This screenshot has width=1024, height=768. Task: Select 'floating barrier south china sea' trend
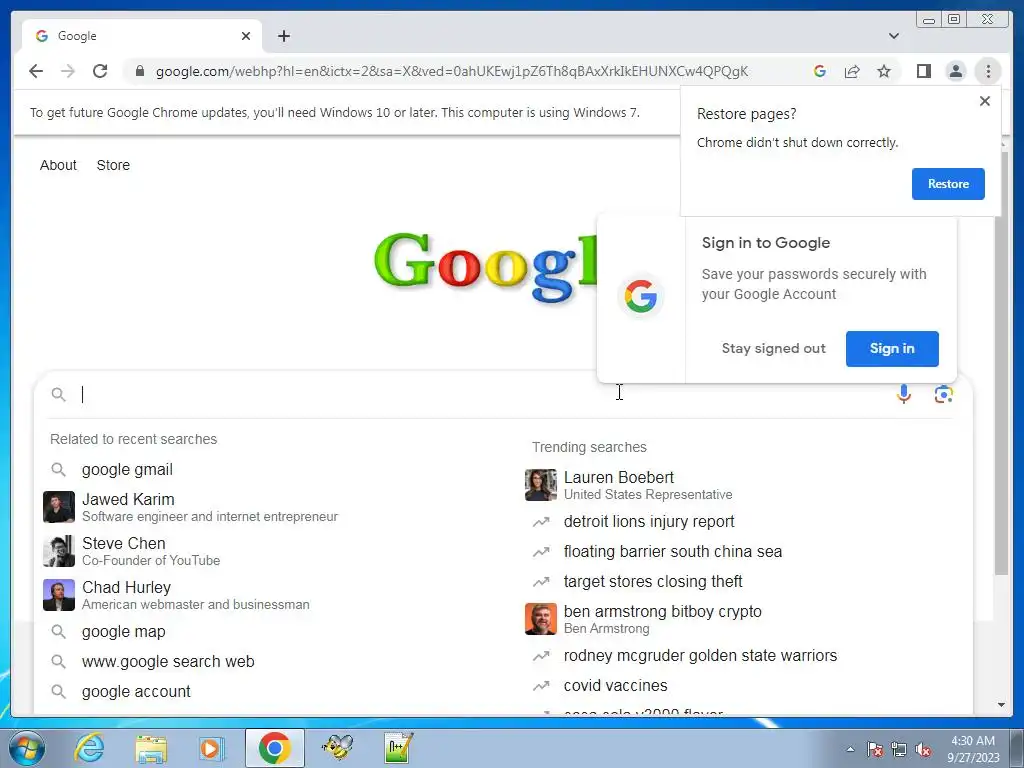673,552
